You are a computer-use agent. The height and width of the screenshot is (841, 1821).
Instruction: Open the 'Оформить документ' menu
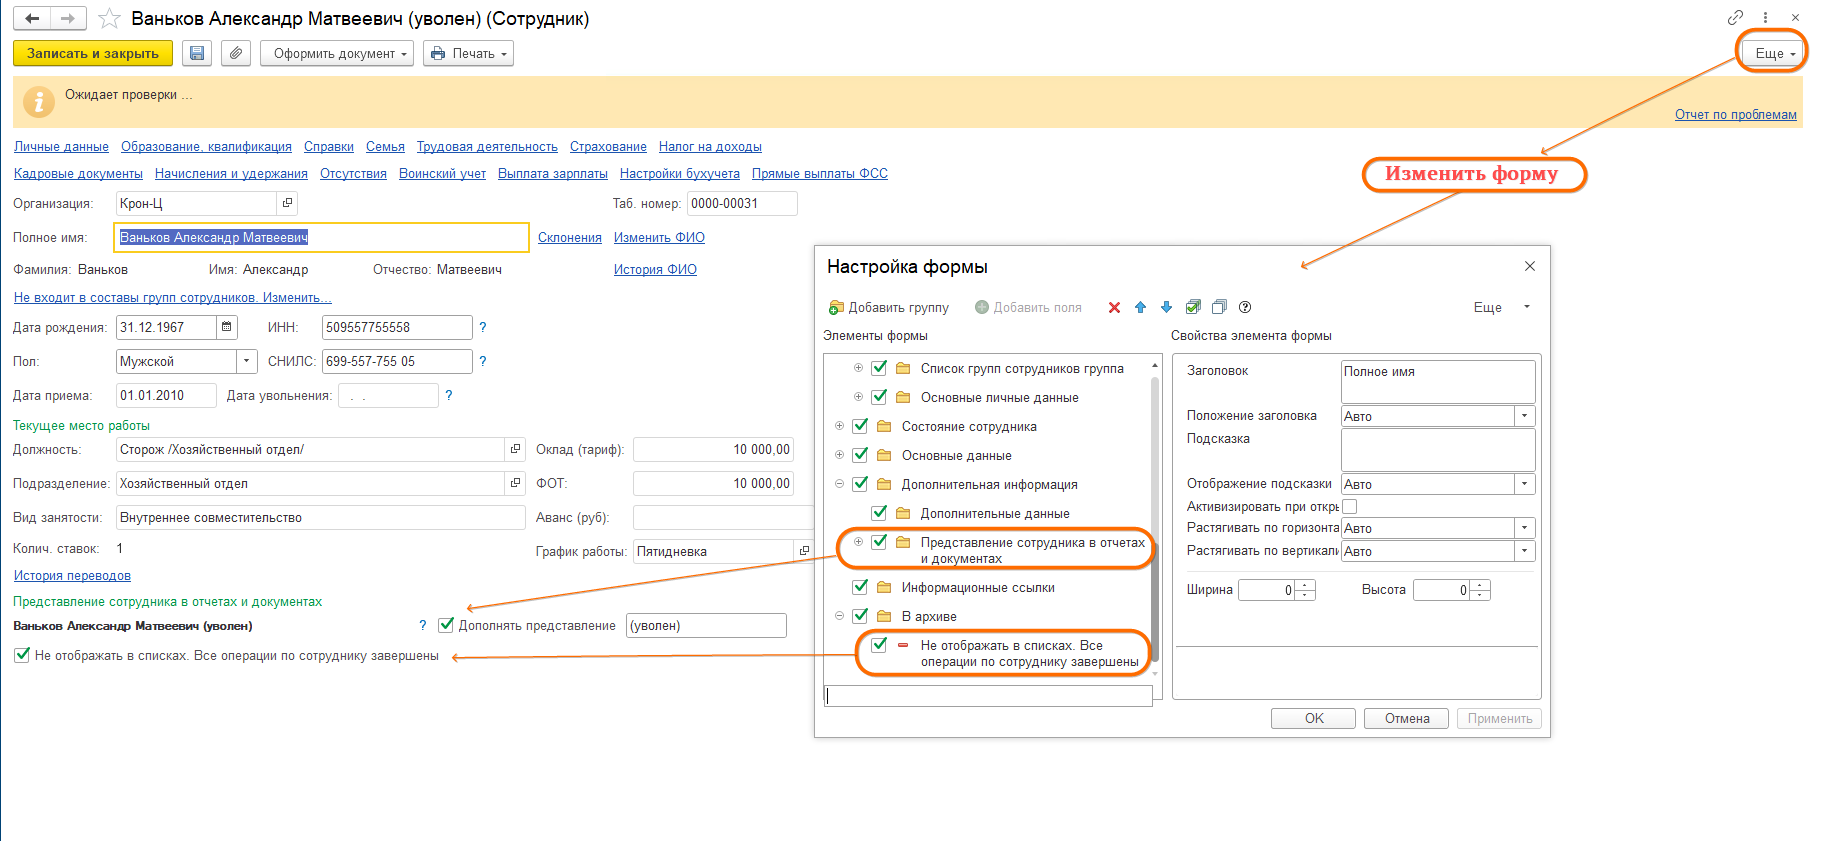point(338,53)
